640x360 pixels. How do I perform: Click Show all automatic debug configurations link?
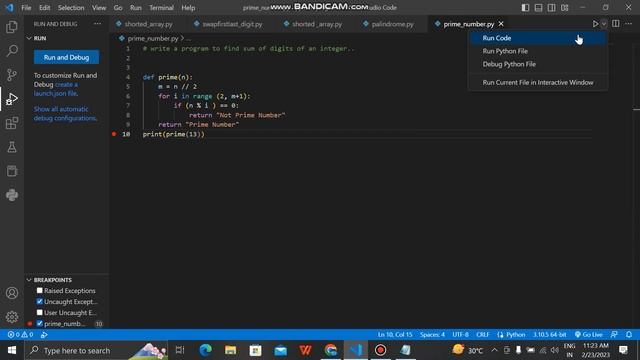click(x=65, y=113)
